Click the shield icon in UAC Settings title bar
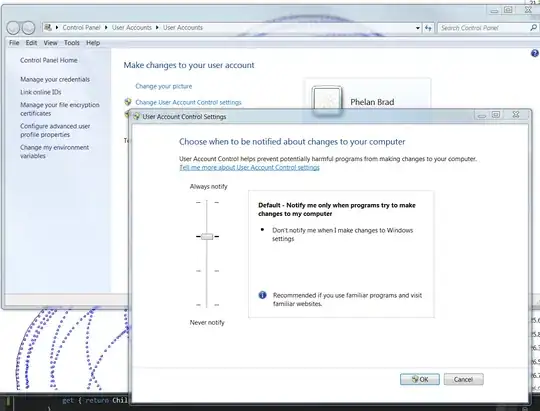The width and height of the screenshot is (540, 411). coord(136,116)
